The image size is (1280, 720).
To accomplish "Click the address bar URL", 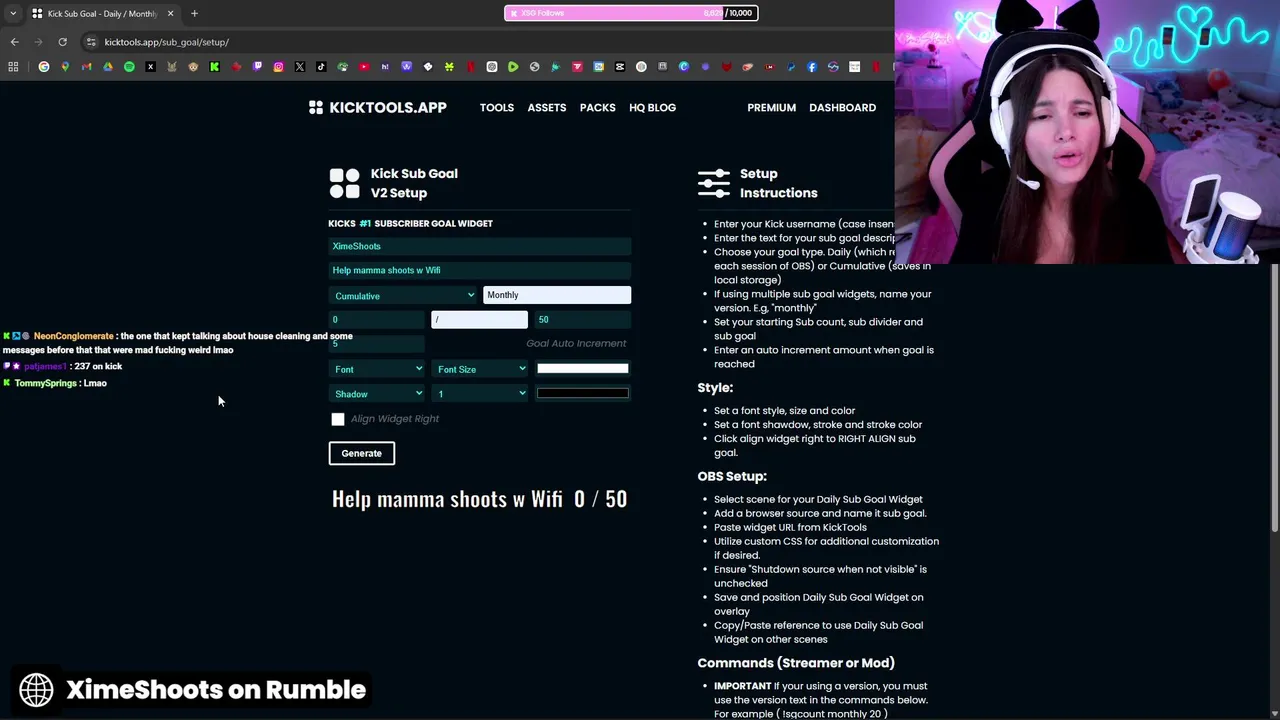I will (167, 42).
